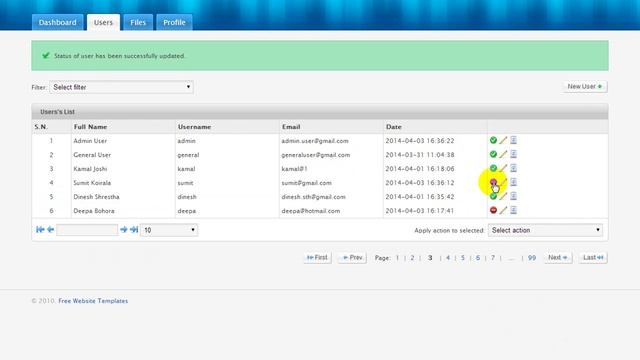Click the New User button
The image size is (640, 360).
tap(584, 87)
